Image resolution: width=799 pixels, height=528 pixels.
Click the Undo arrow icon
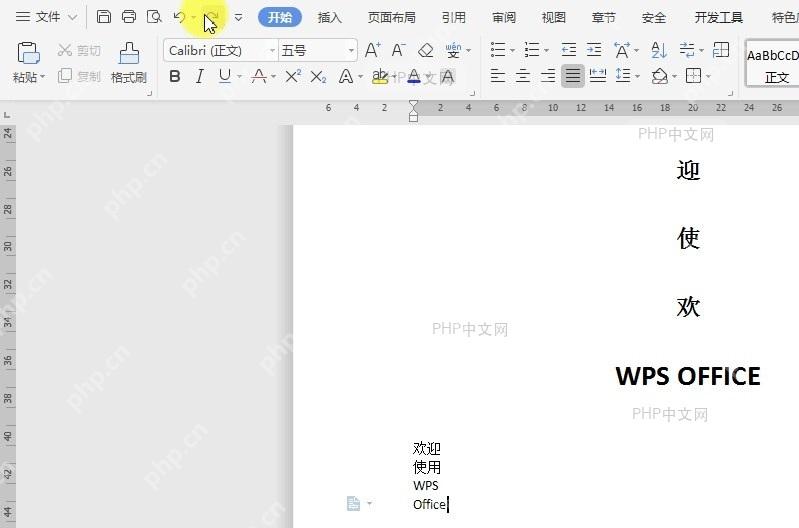[179, 17]
